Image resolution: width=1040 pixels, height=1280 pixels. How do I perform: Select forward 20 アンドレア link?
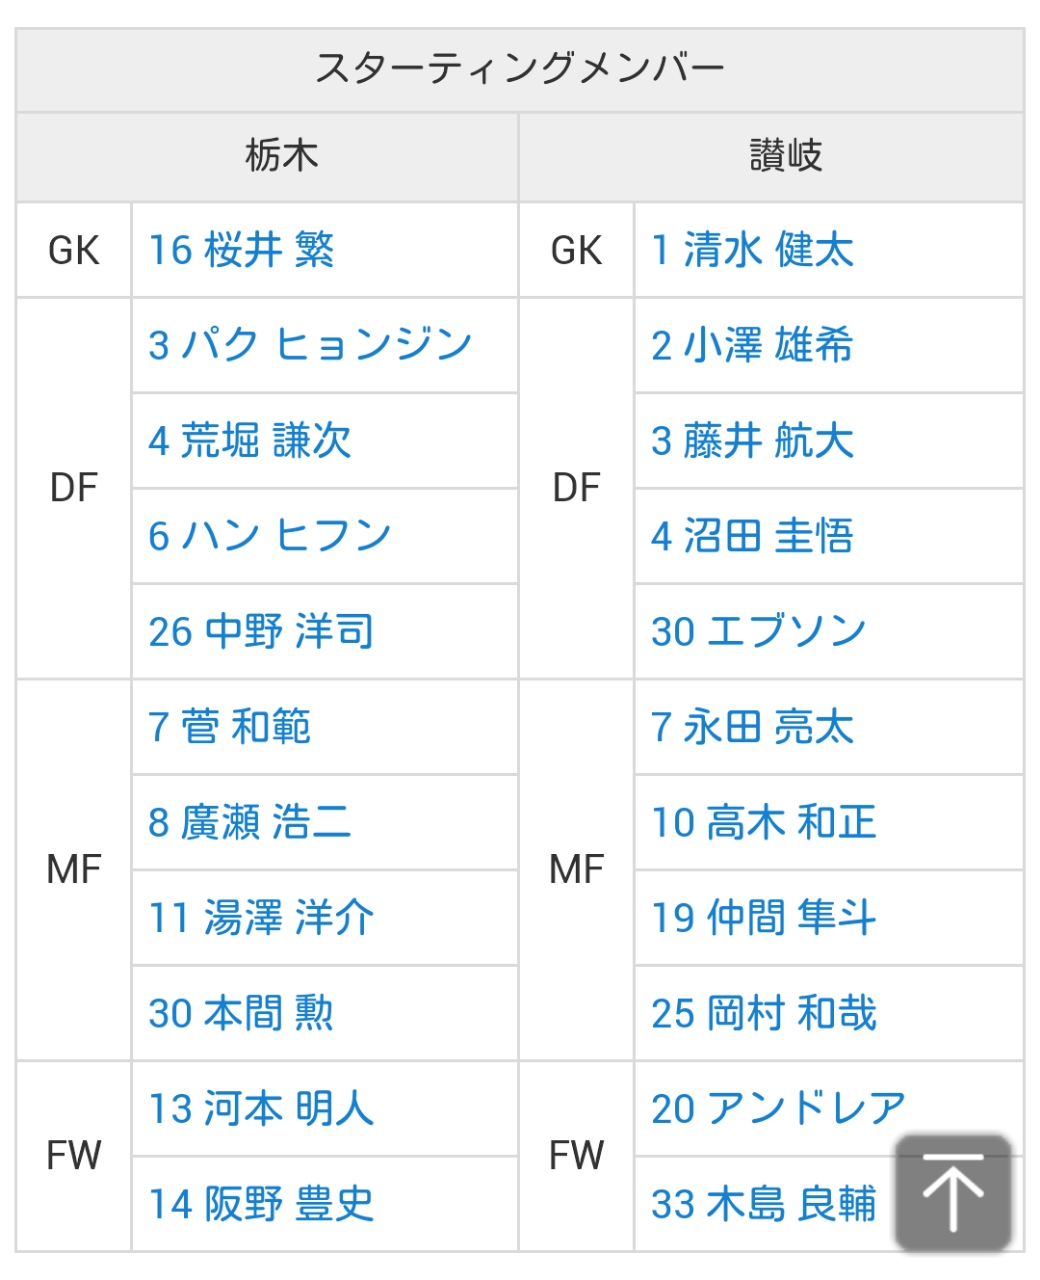pyautogui.click(x=778, y=1108)
